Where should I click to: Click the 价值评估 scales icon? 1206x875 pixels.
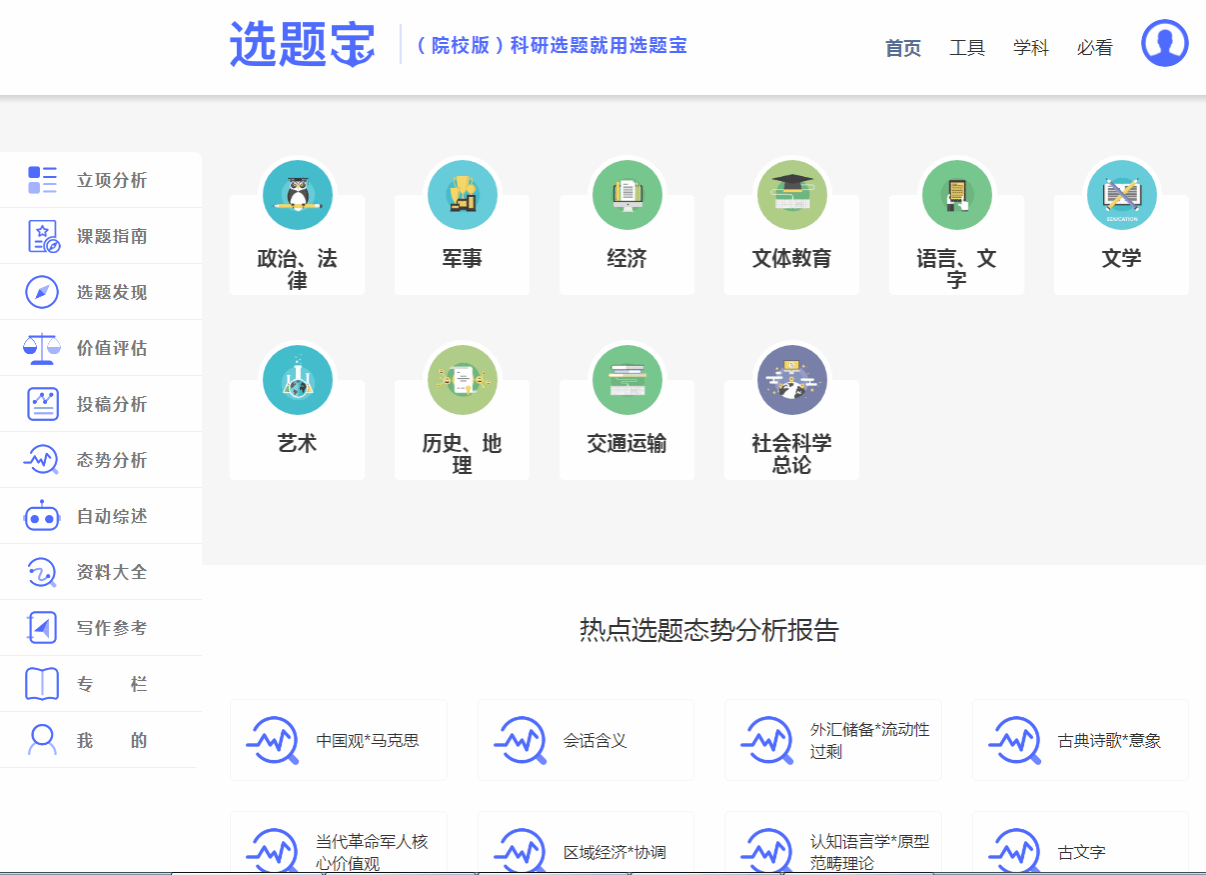[x=42, y=348]
